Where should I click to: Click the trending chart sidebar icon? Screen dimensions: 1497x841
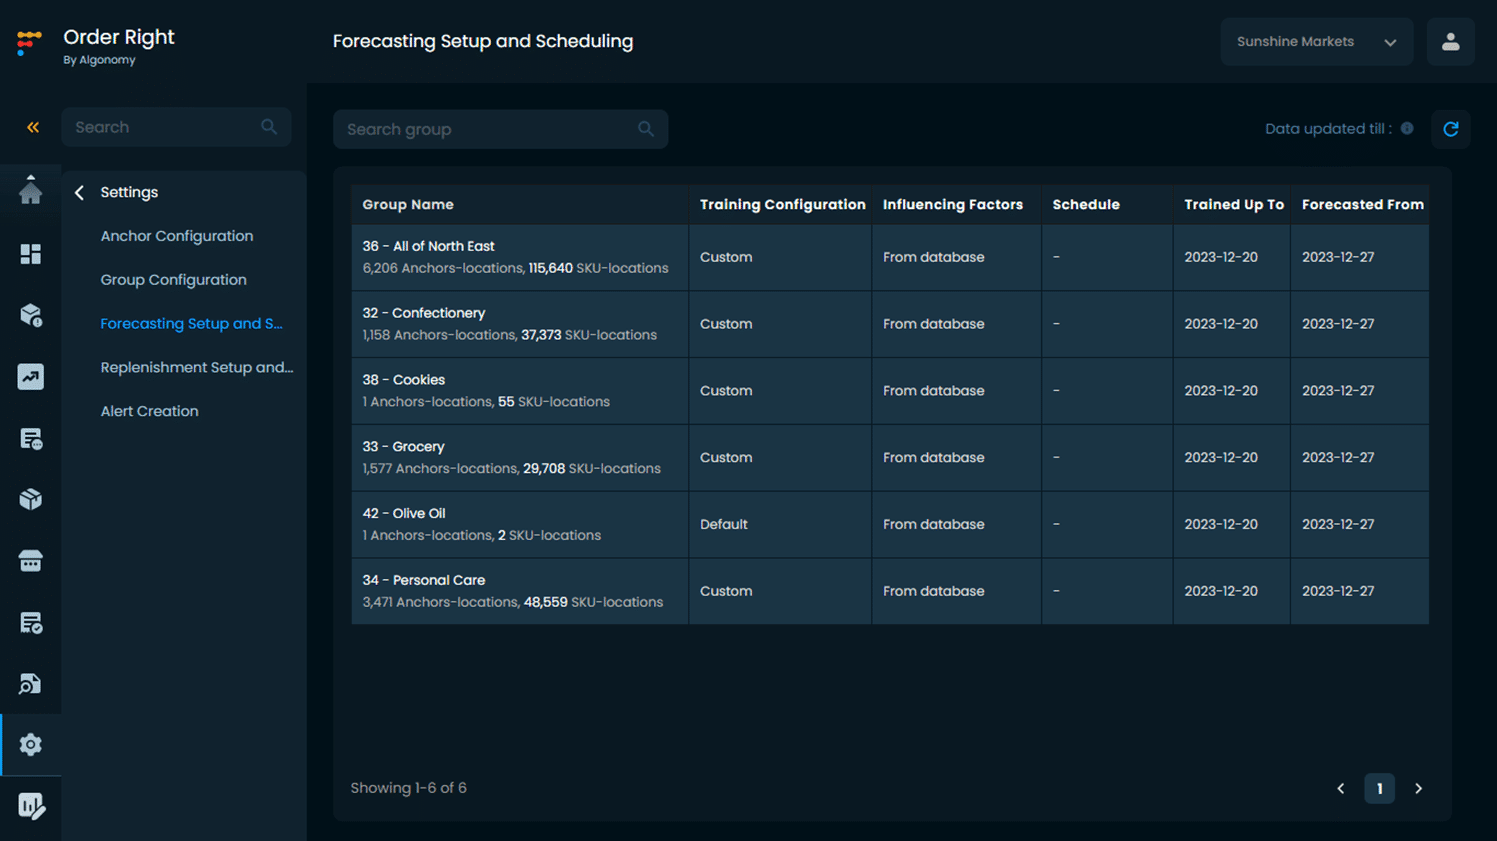(x=31, y=377)
